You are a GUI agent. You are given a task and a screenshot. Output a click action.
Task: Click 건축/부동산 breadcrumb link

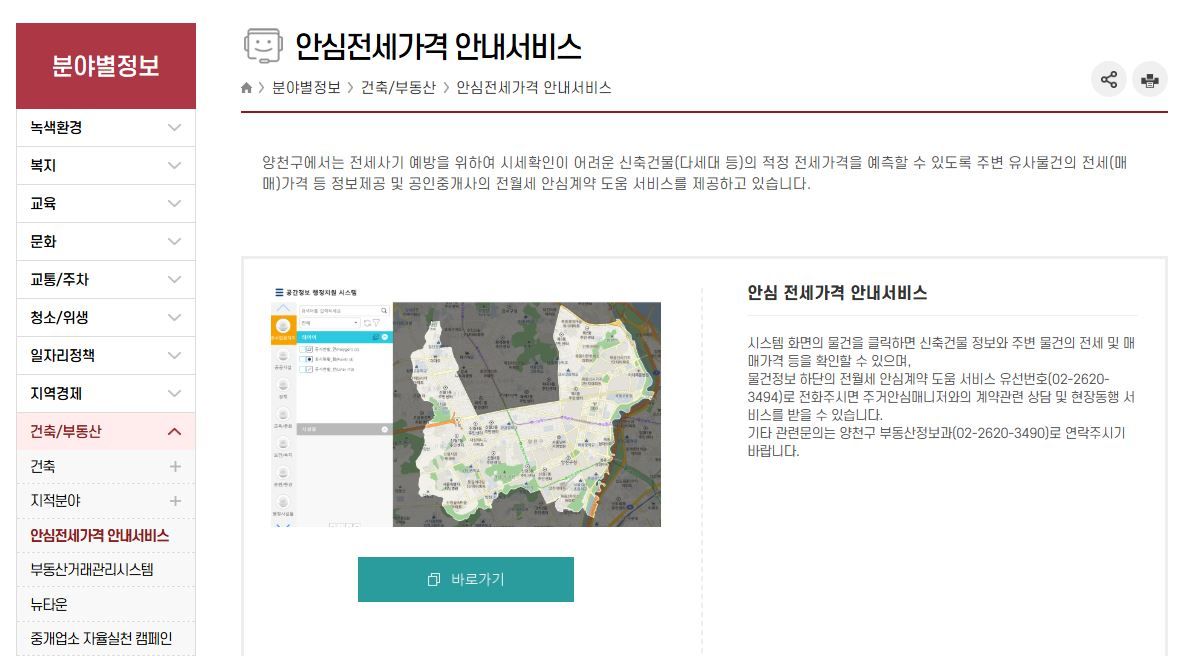point(398,88)
